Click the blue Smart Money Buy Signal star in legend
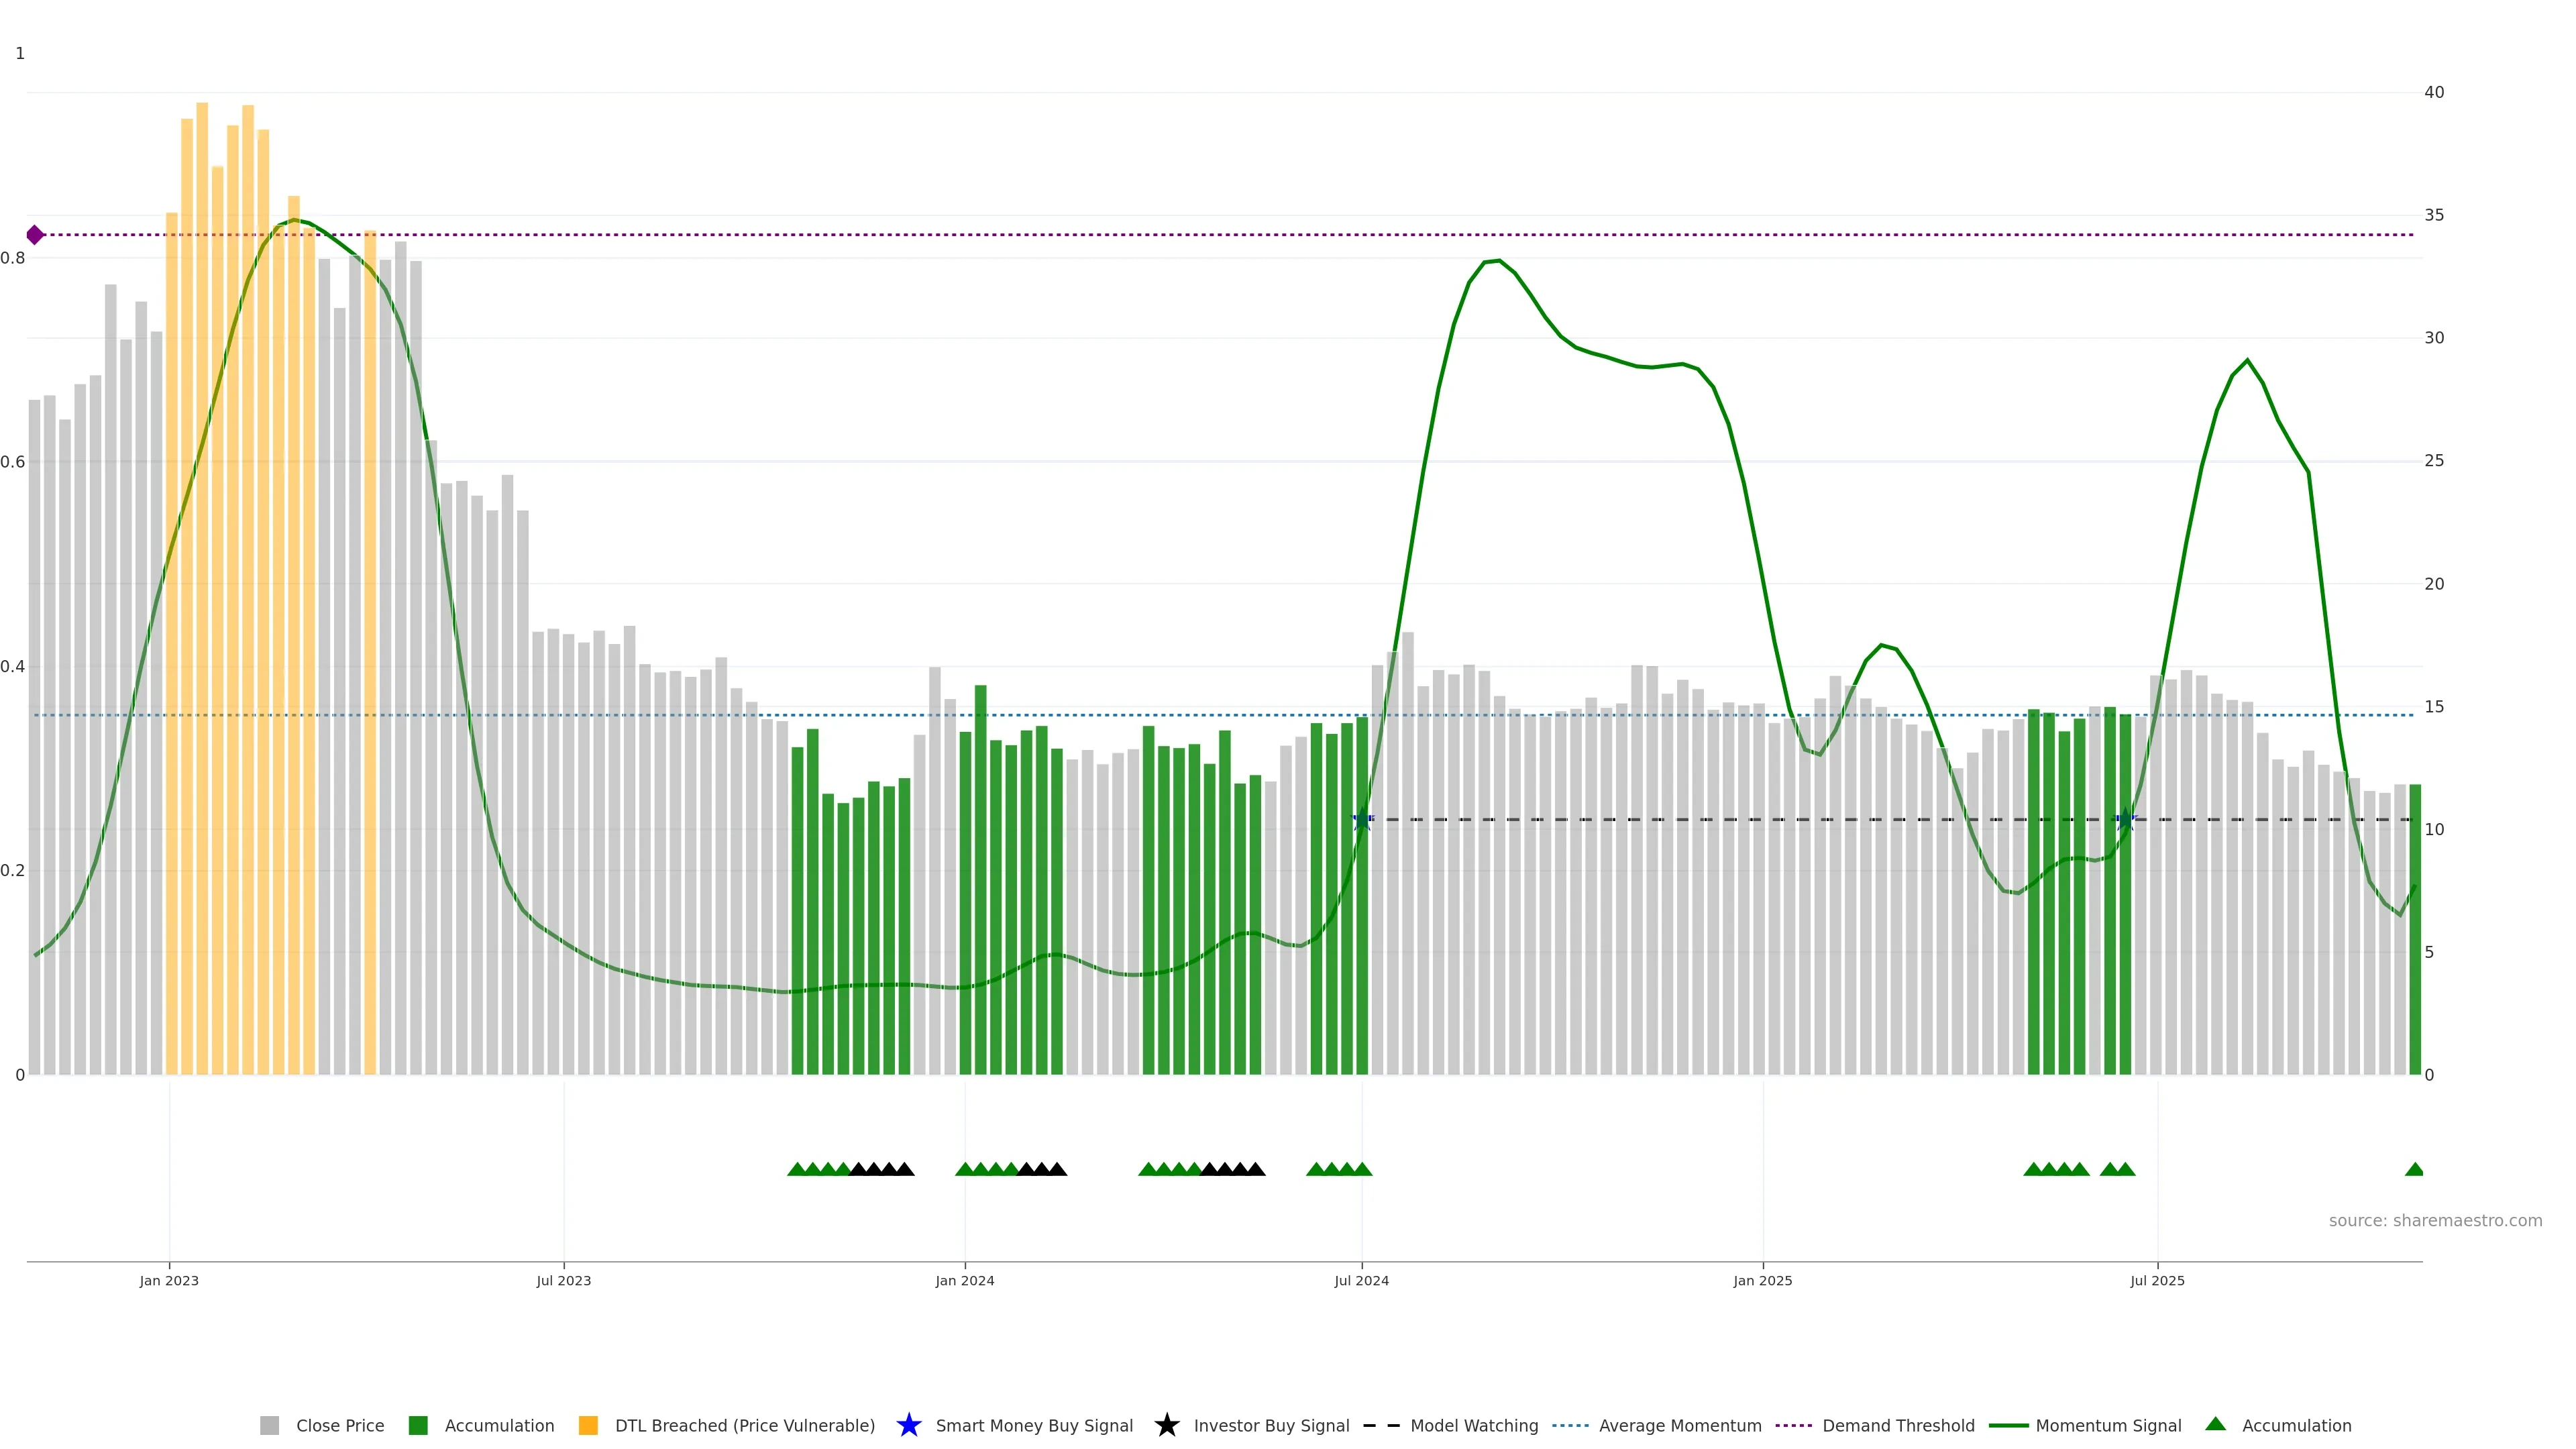2576x1449 pixels. tap(908, 1425)
